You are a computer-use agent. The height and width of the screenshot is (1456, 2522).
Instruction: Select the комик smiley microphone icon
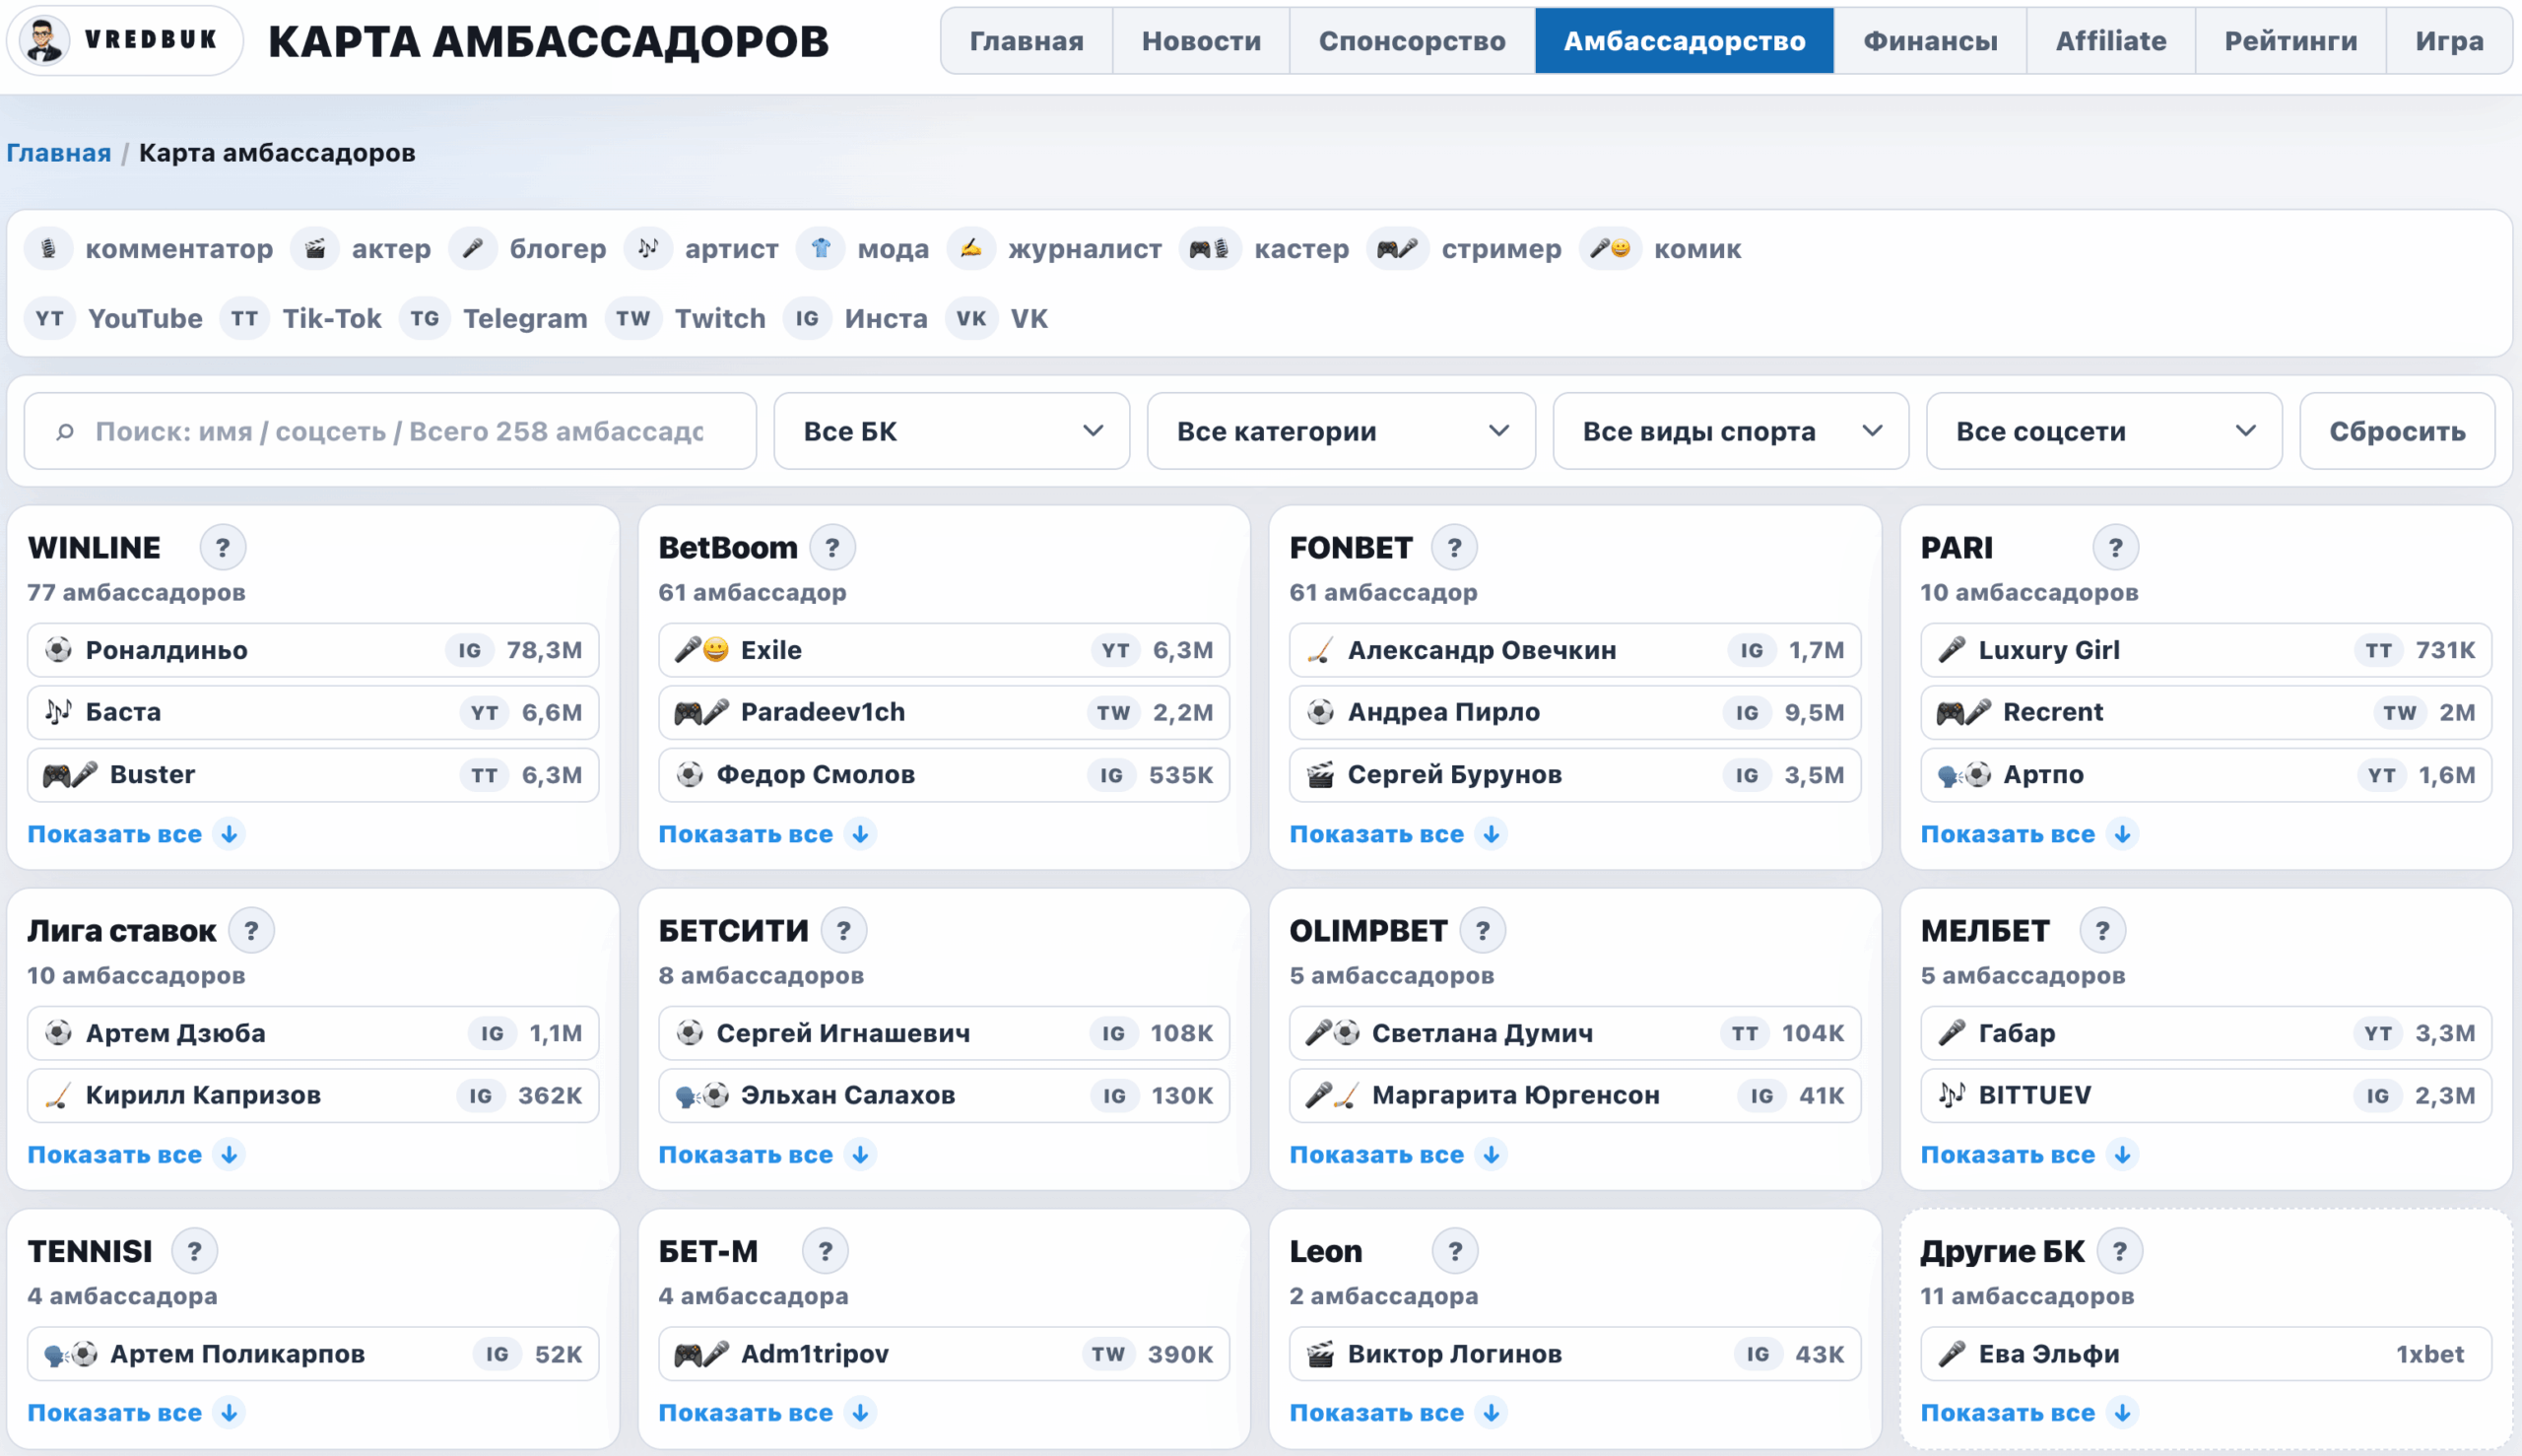(x=1610, y=249)
